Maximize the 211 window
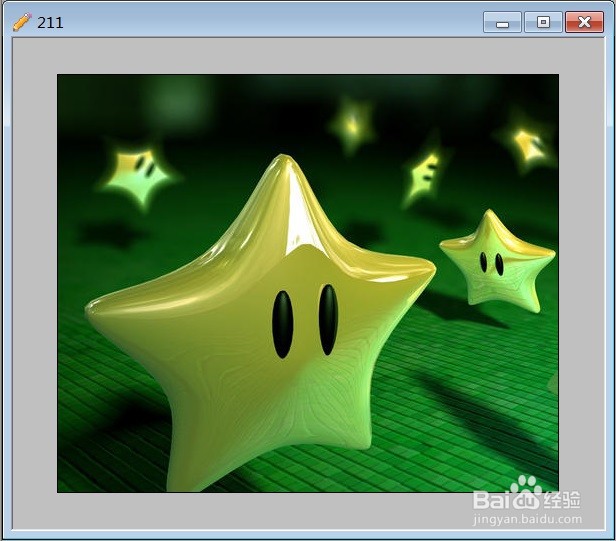 point(543,22)
